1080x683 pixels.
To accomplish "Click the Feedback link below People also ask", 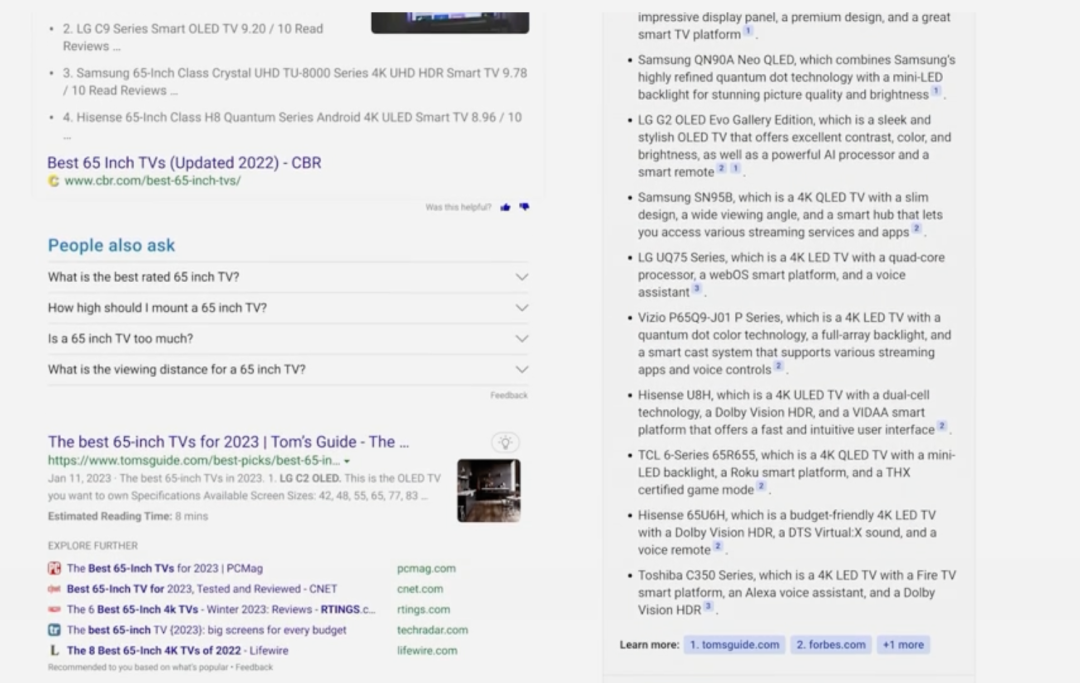I will (x=508, y=395).
